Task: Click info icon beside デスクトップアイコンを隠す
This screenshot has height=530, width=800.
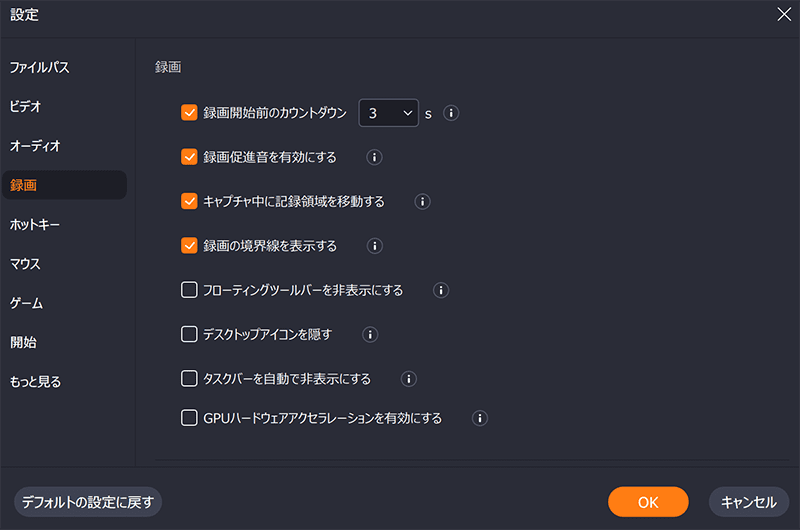Action: click(370, 335)
